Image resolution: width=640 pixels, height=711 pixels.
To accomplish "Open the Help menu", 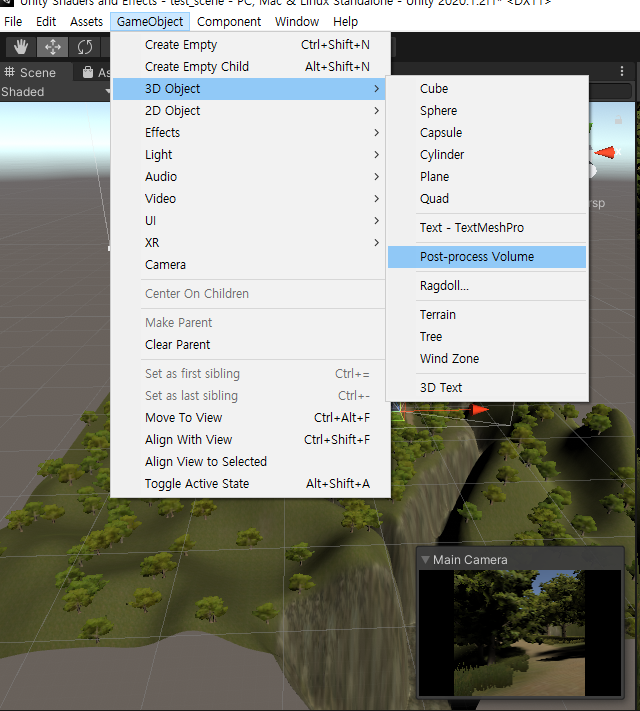I will click(345, 22).
